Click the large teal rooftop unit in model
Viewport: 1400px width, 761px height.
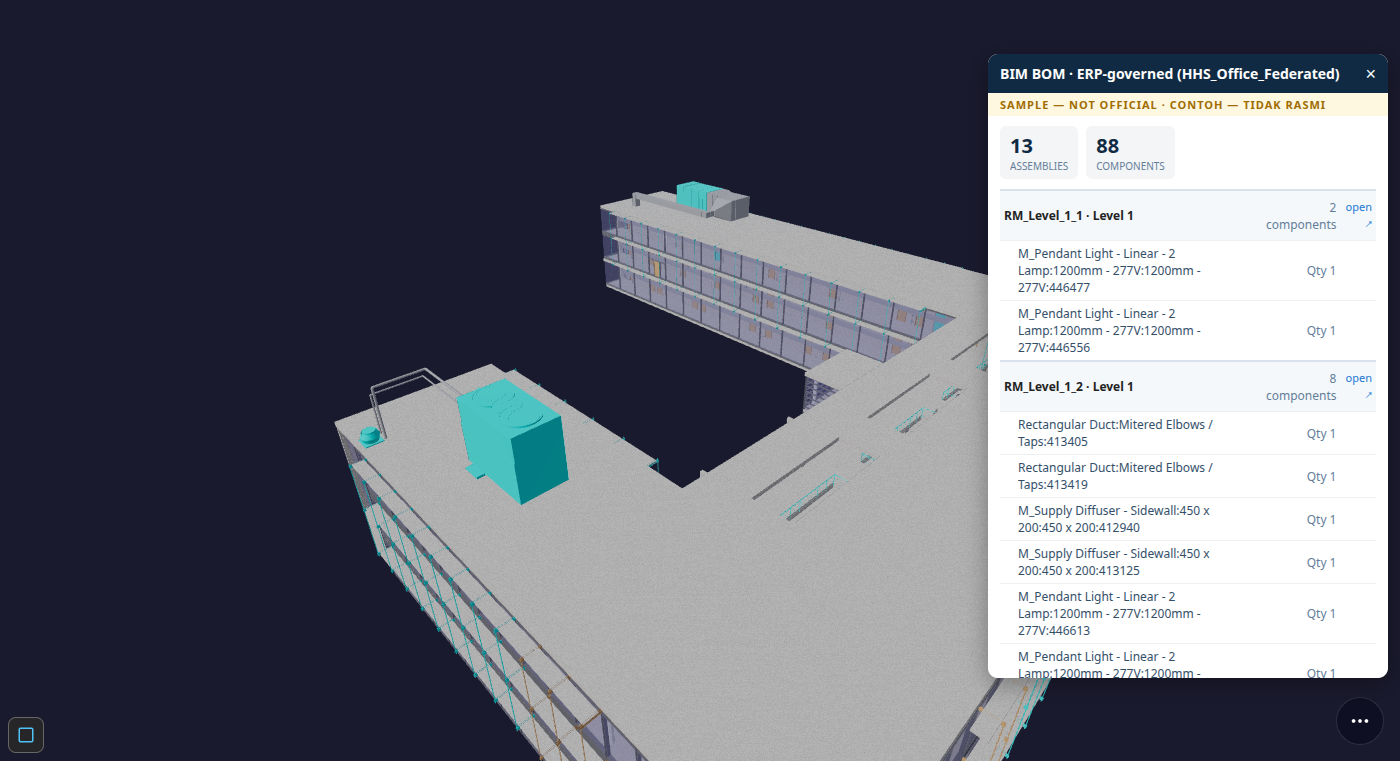[512, 443]
